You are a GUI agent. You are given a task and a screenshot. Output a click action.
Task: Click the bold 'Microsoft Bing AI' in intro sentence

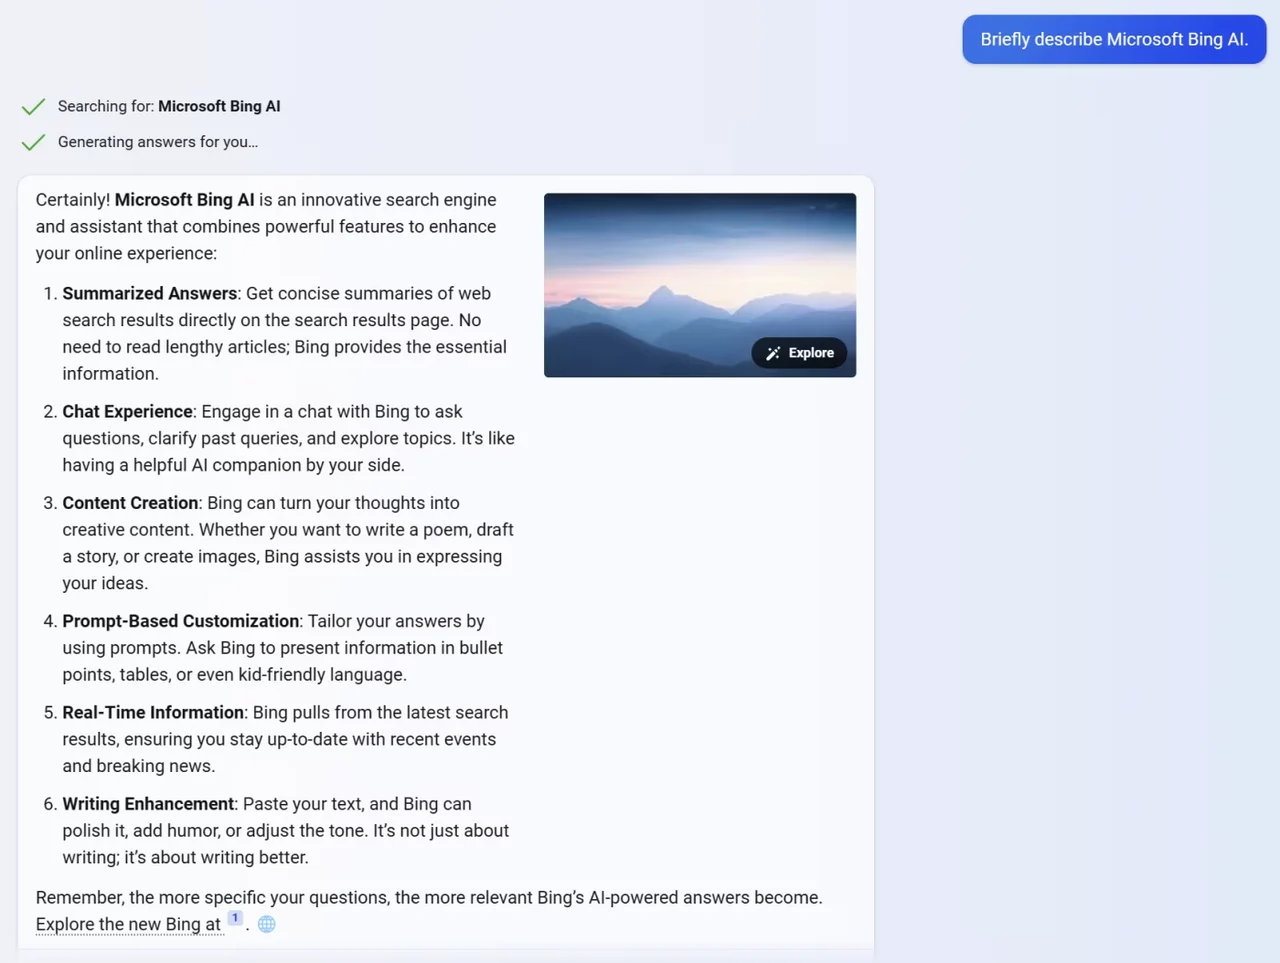tap(184, 200)
